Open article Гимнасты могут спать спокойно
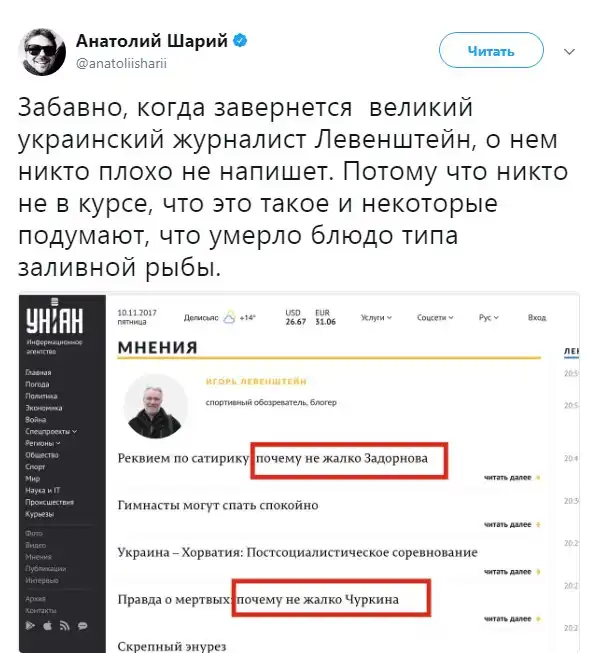 (x=218, y=505)
